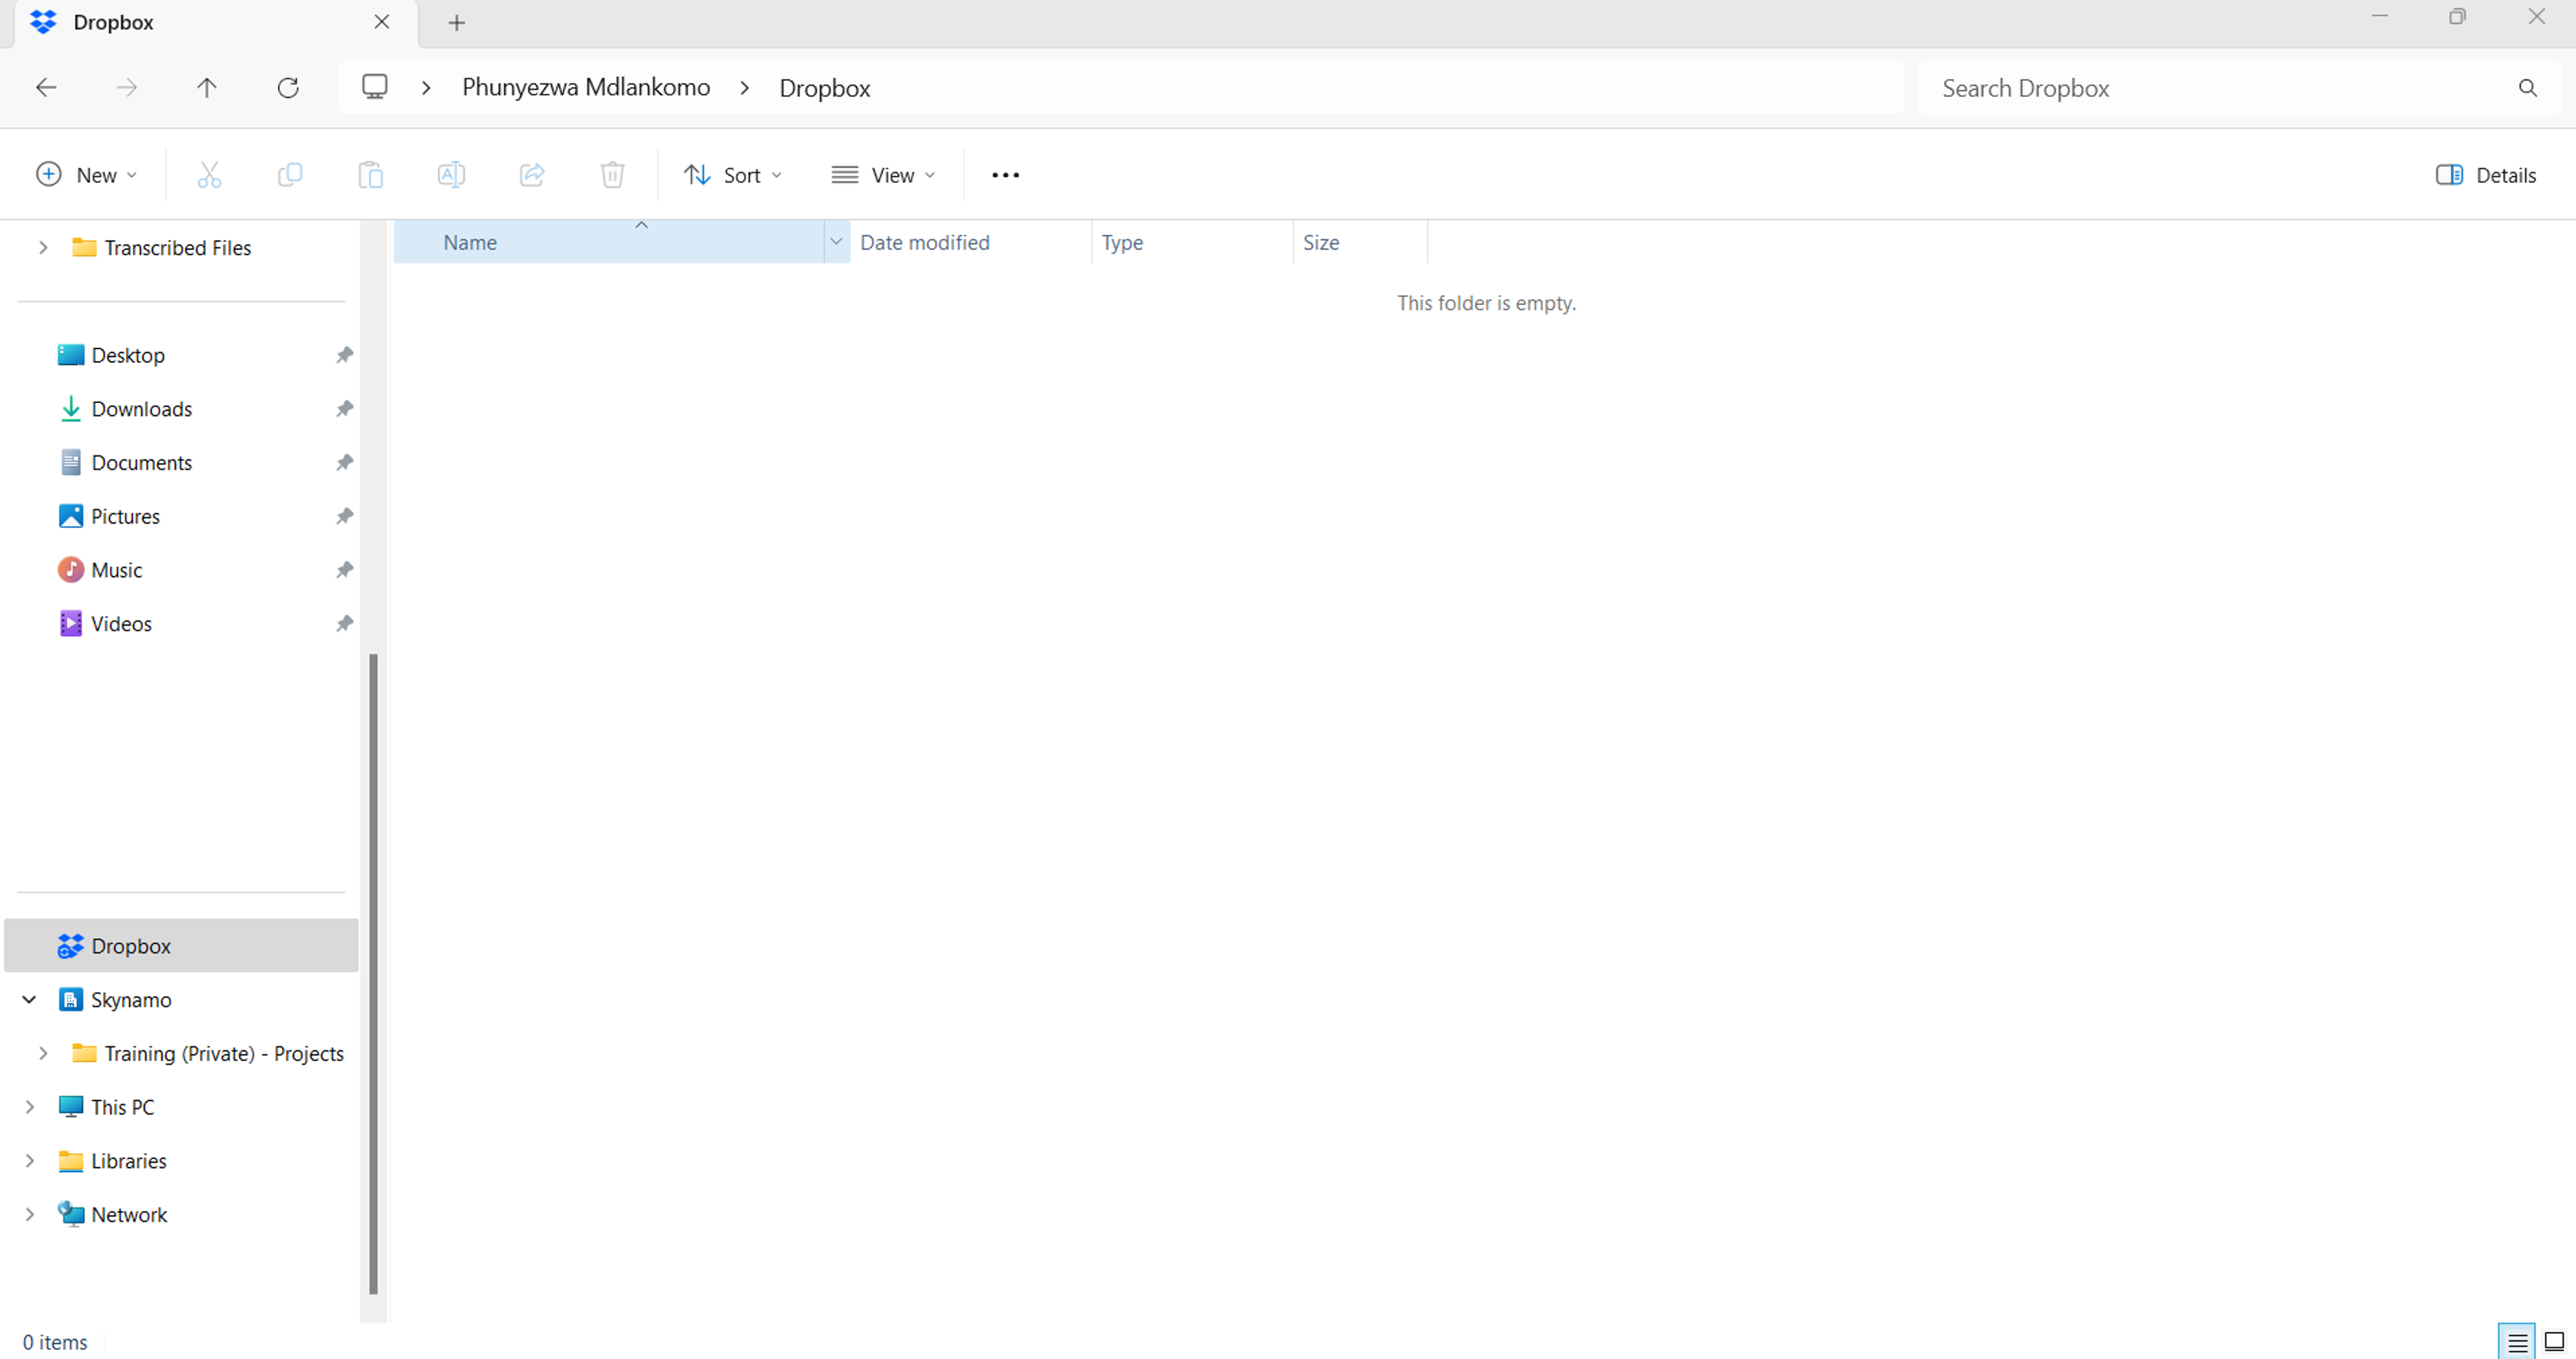Click the navigation pane vertical scrollbar

[373, 973]
